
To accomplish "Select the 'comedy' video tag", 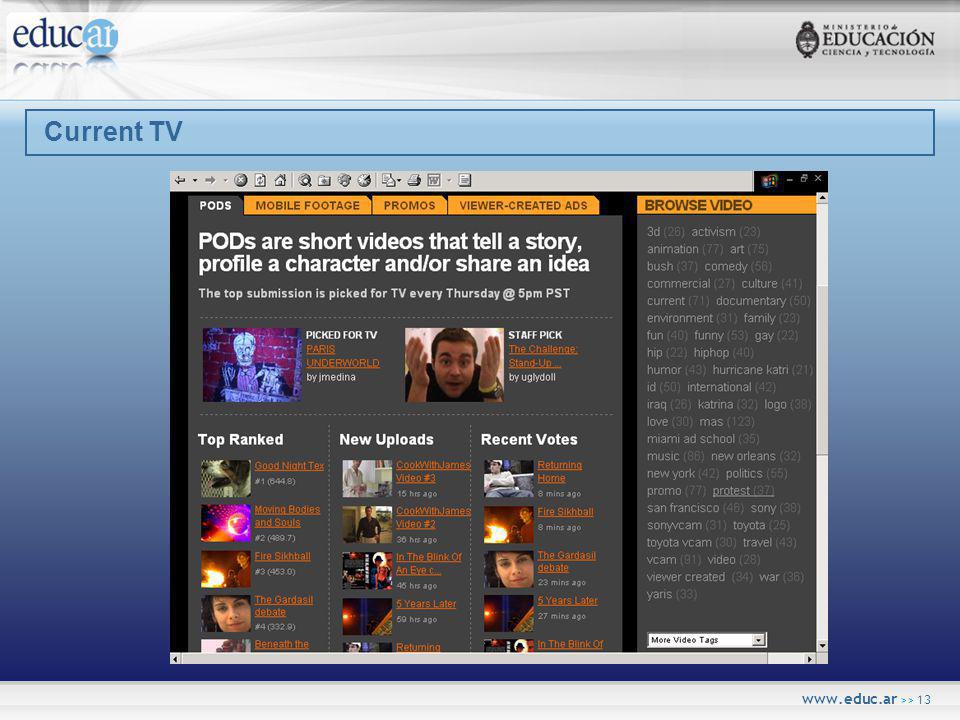I will point(726,266).
